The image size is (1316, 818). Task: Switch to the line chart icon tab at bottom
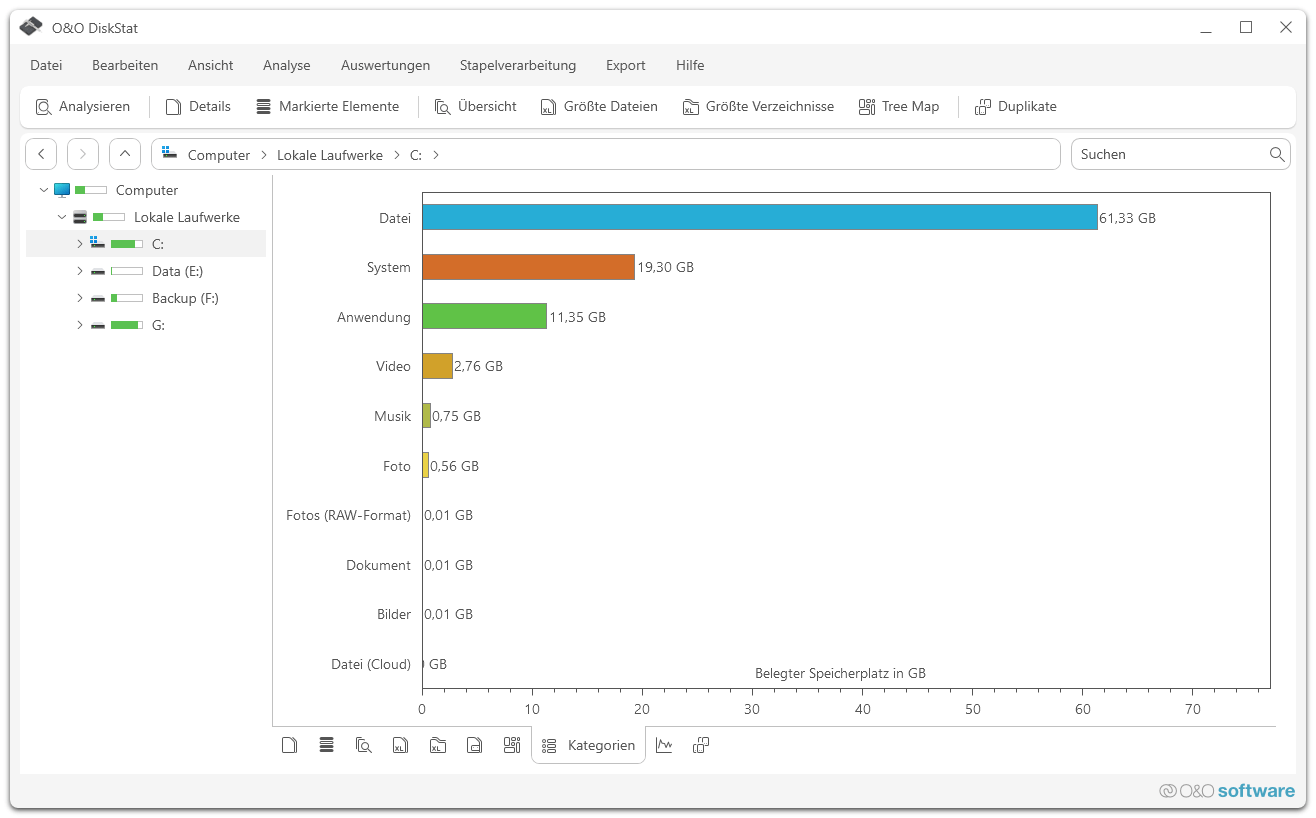pos(664,745)
